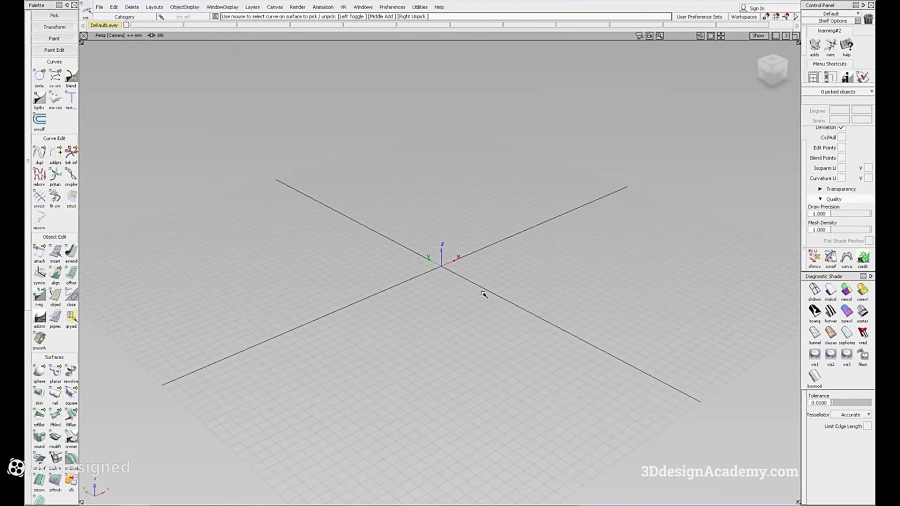Viewport: 900px width, 506px height.
Task: Select the smooth tool in Object Edit
Action: (39, 338)
